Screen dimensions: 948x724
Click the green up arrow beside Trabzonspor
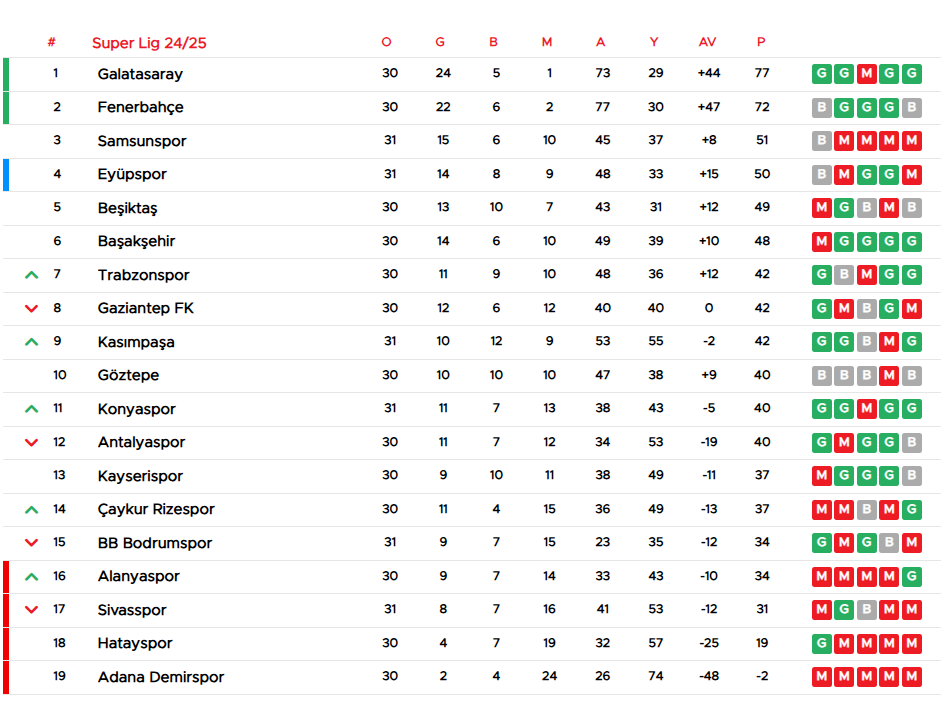click(31, 275)
